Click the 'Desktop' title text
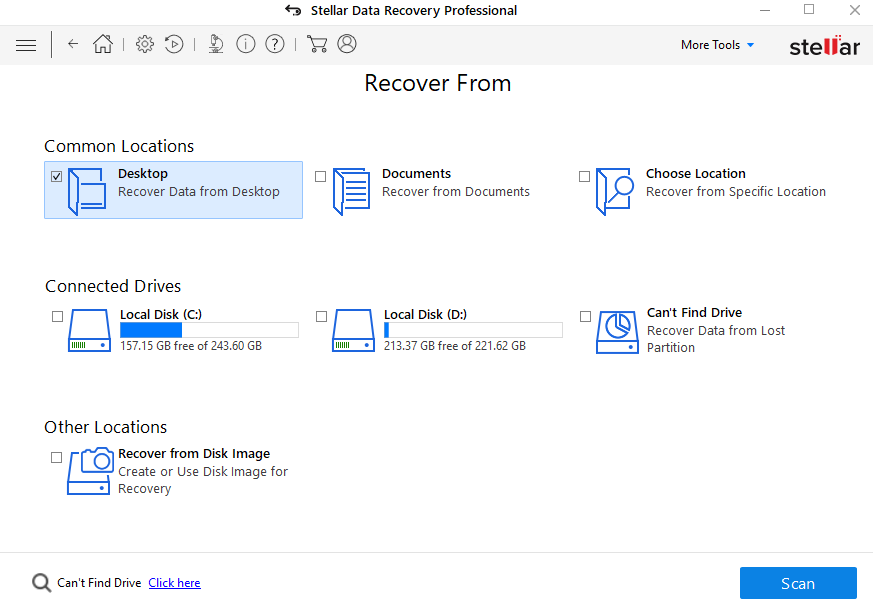 tap(143, 174)
